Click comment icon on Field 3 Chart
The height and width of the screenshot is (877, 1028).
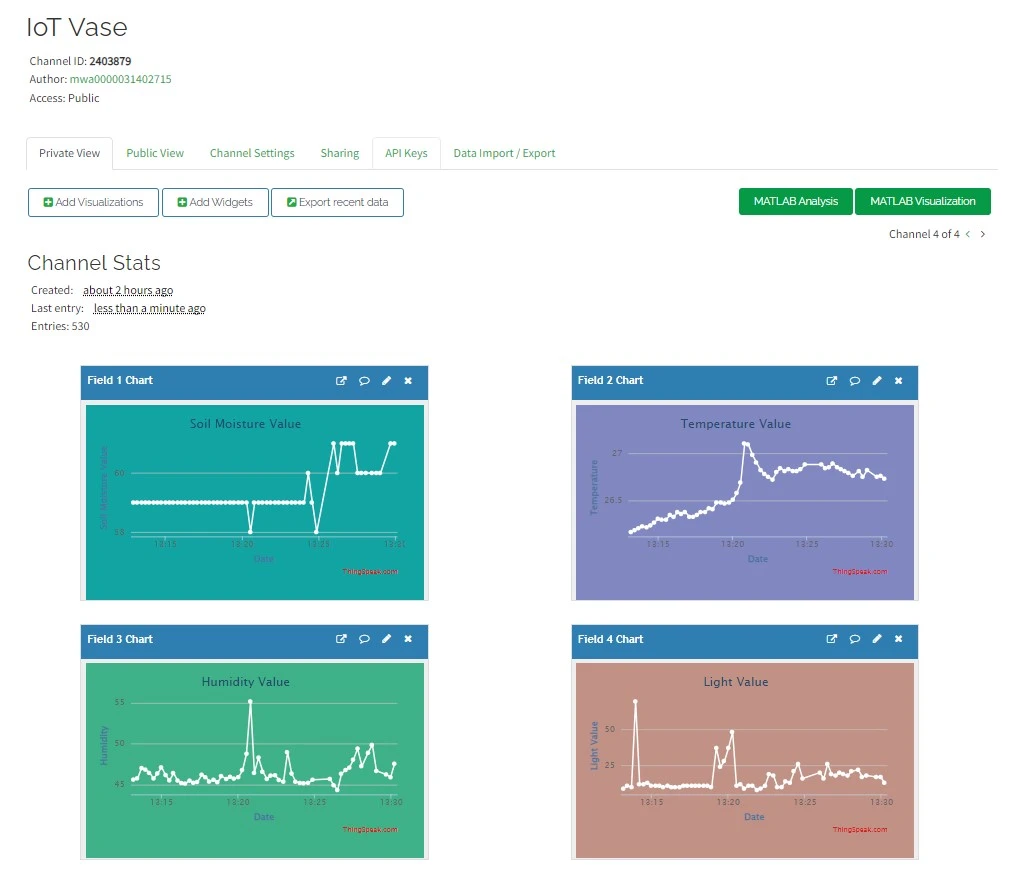pyautogui.click(x=364, y=639)
